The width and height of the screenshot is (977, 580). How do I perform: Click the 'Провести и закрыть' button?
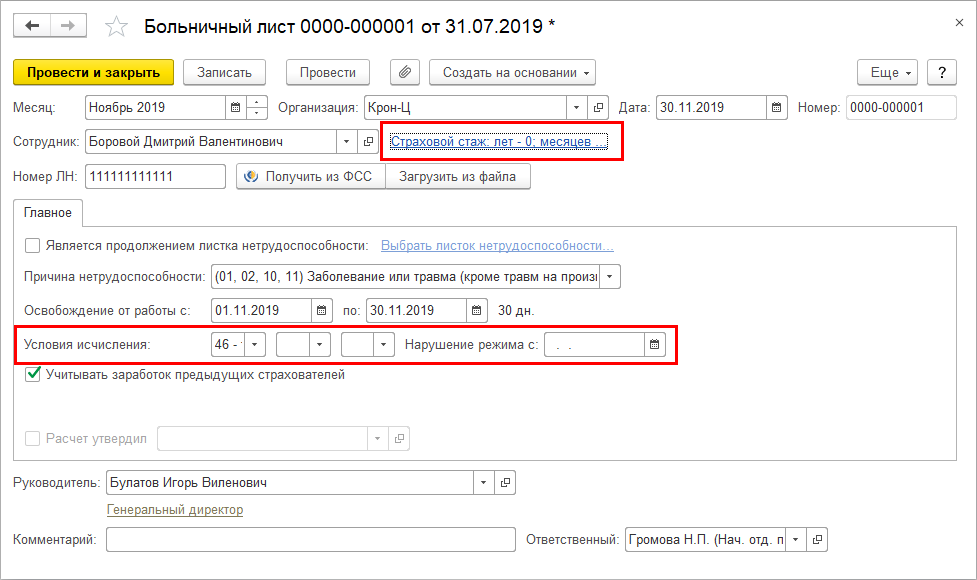pos(93,72)
